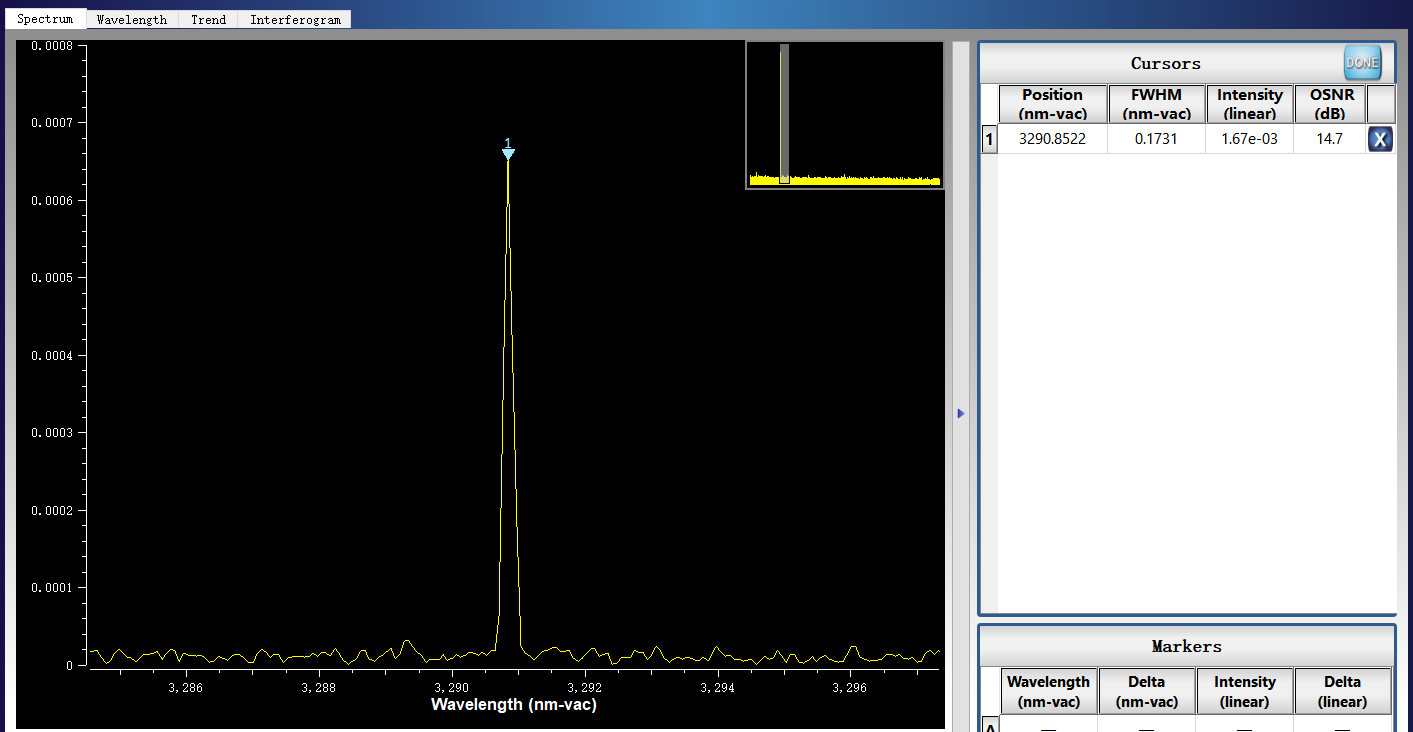The width and height of the screenshot is (1413, 732).
Task: Click the Delta (linear) header in Markers
Action: click(x=1342, y=691)
